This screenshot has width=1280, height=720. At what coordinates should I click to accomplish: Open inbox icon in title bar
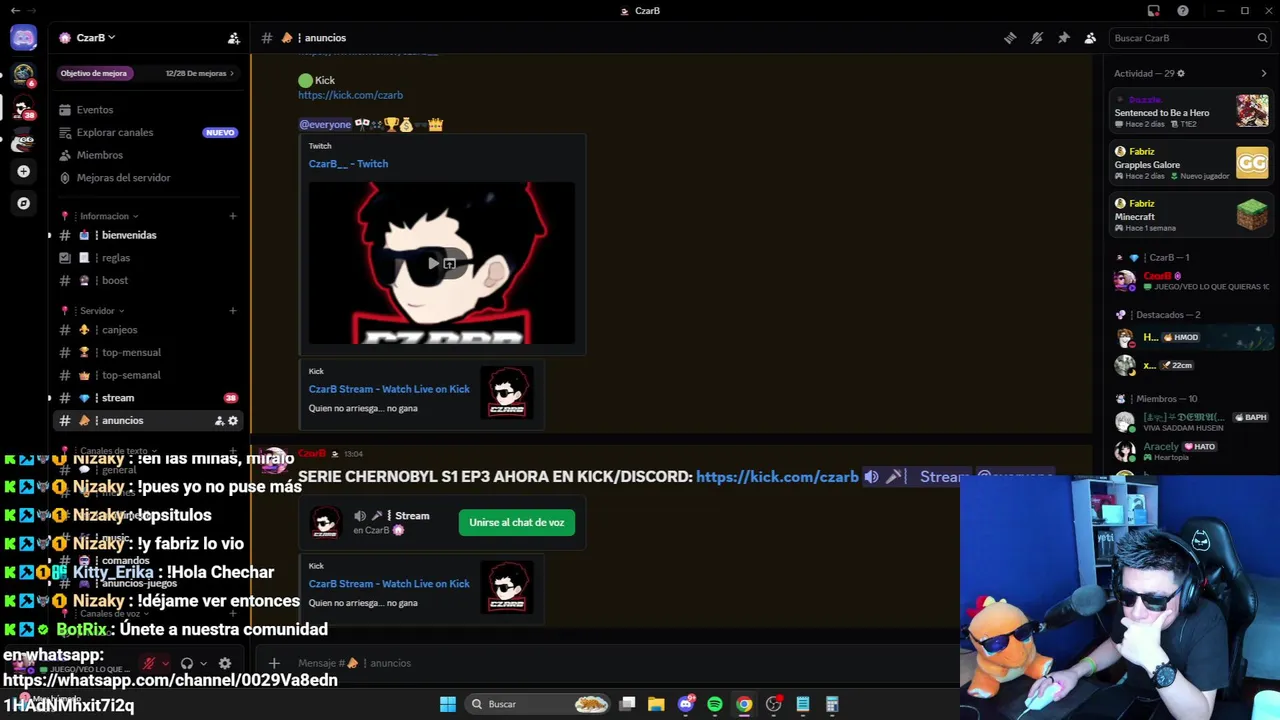(1153, 11)
